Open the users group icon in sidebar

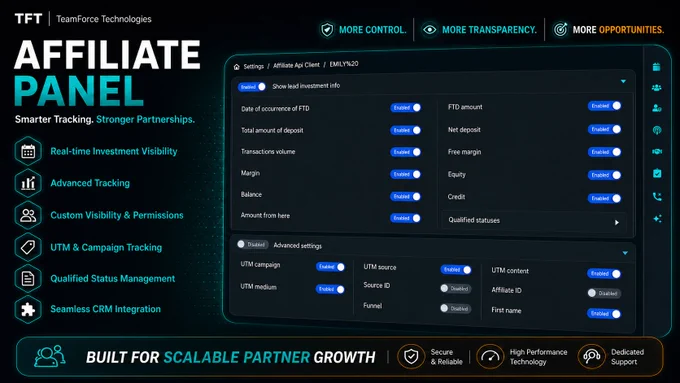point(657,88)
